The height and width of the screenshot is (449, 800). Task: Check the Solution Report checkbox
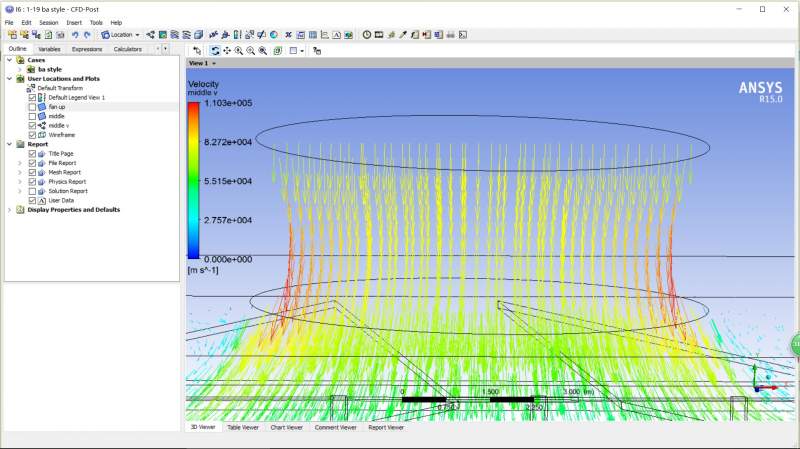point(32,191)
